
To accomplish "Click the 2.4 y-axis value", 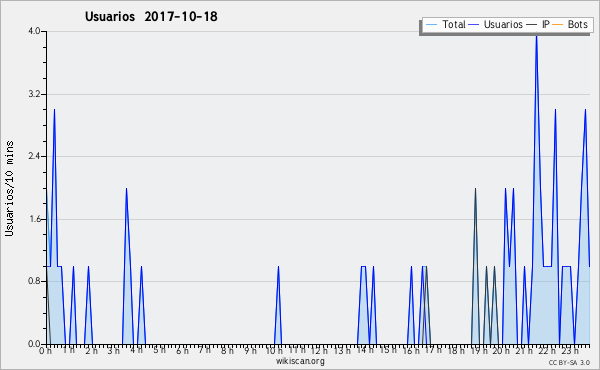I will point(34,156).
